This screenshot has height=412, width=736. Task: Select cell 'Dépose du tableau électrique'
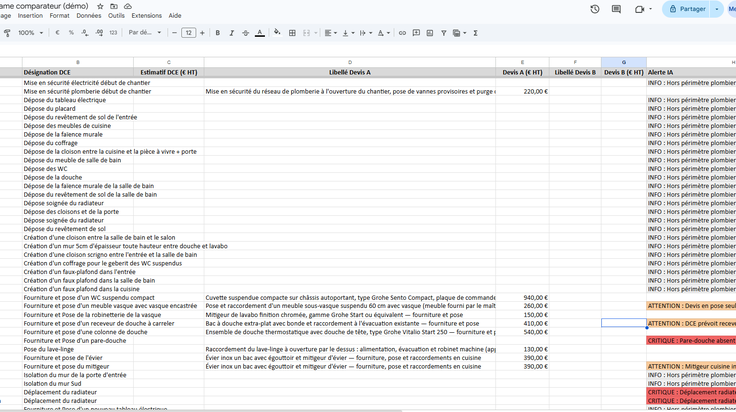pyautogui.click(x=78, y=100)
